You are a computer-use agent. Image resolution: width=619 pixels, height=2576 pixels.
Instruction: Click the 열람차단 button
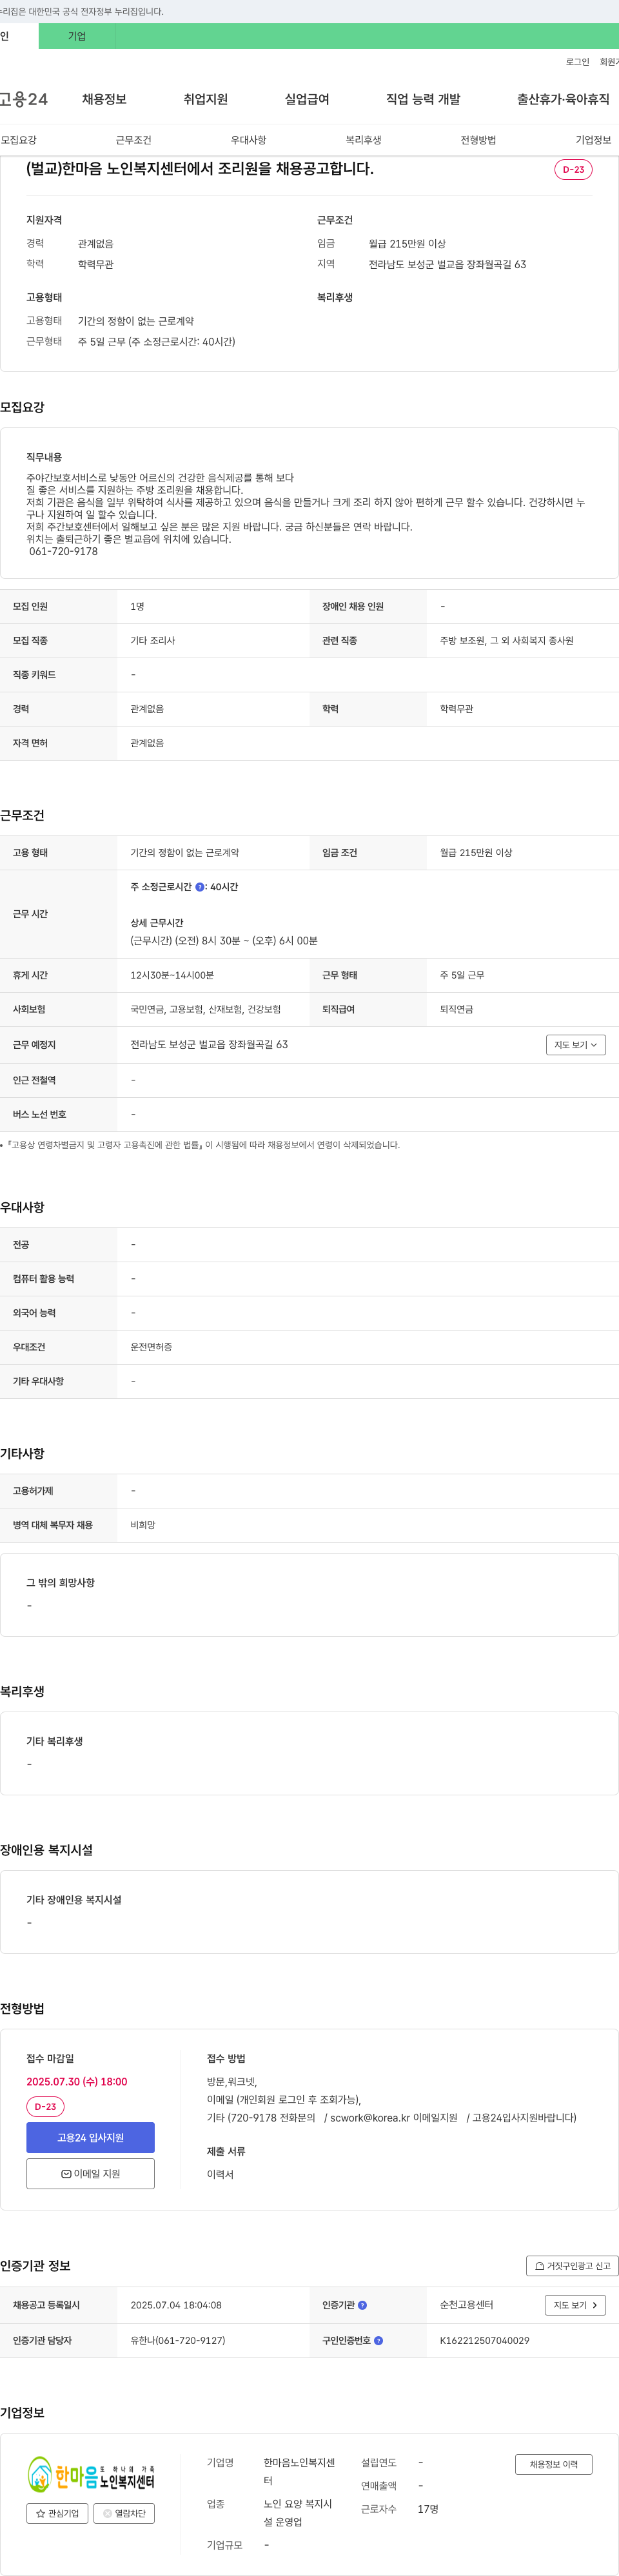point(124,2513)
